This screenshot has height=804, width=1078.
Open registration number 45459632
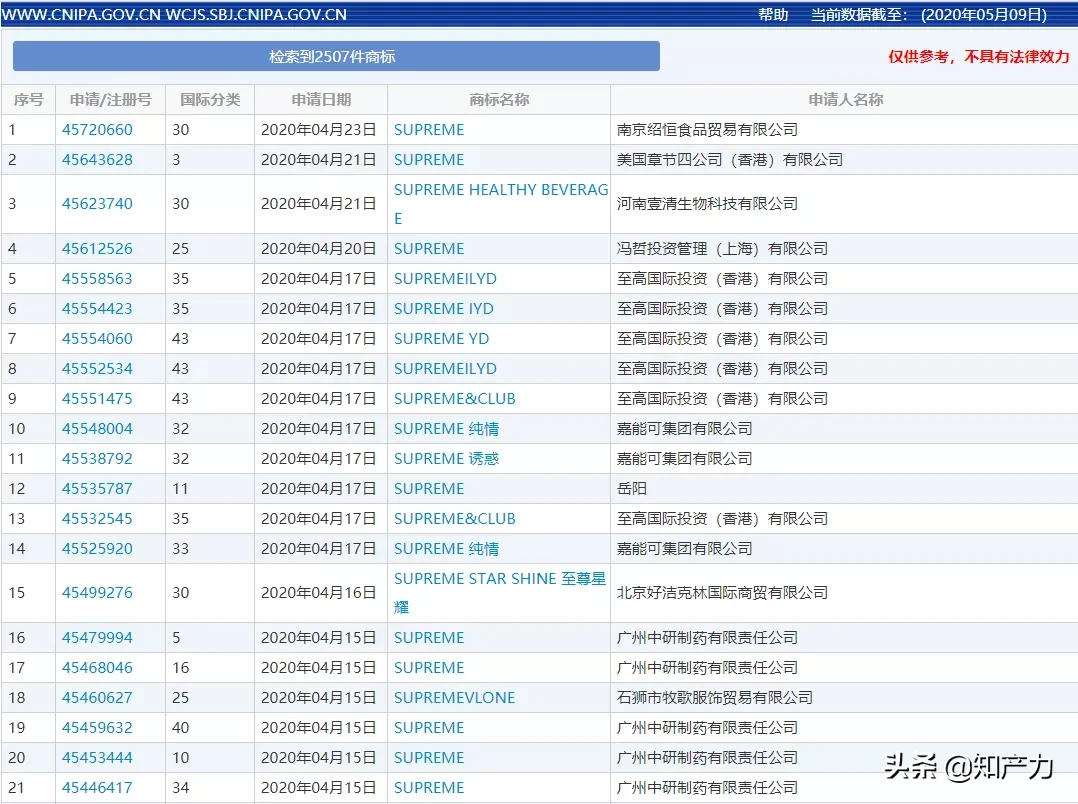point(97,728)
